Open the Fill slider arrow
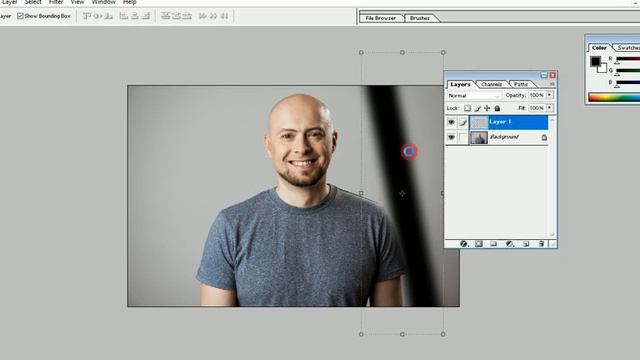The width and height of the screenshot is (640, 360). tap(550, 108)
